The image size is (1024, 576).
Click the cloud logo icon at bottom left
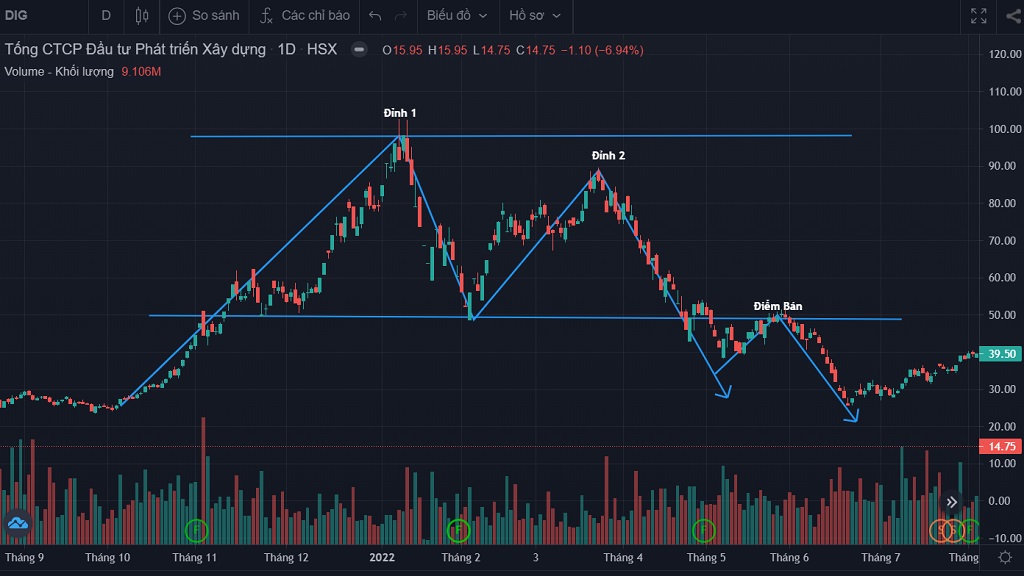point(18,523)
